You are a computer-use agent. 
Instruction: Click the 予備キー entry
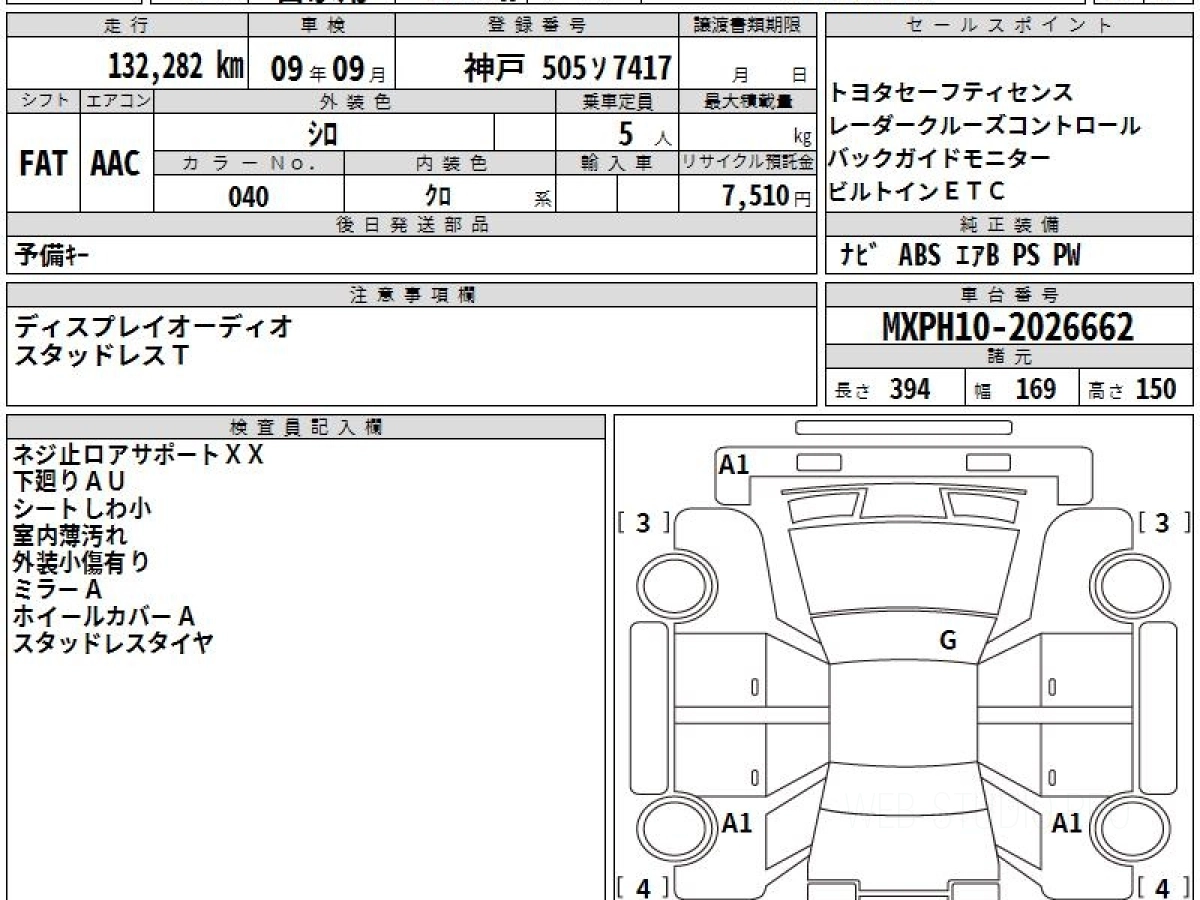[x=52, y=256]
